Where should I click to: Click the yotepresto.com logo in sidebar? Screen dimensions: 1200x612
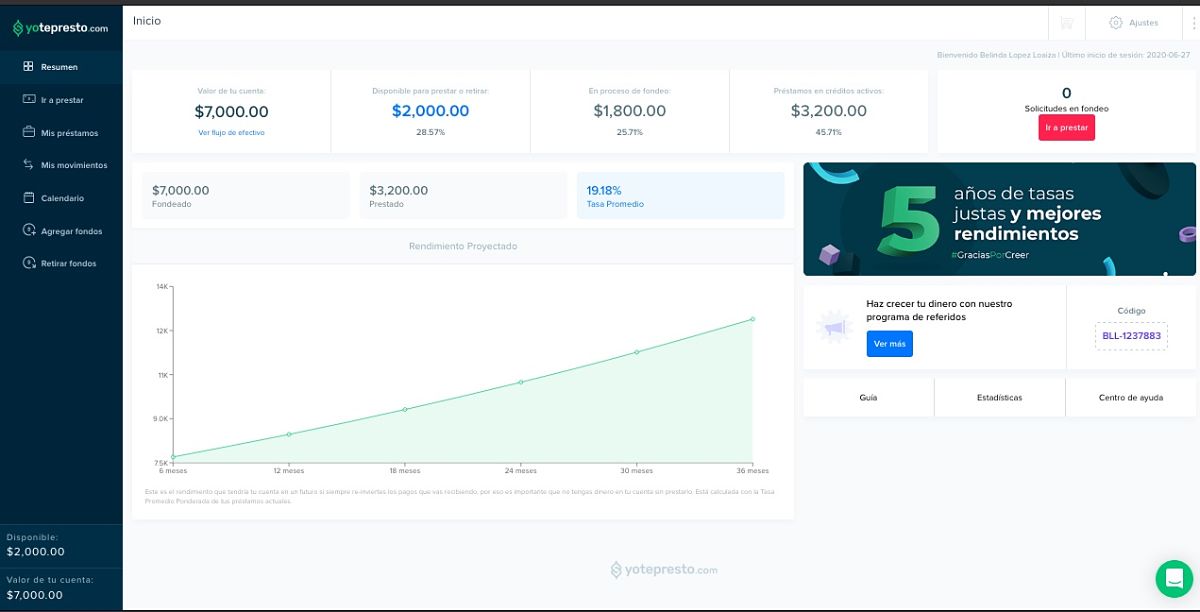click(61, 28)
